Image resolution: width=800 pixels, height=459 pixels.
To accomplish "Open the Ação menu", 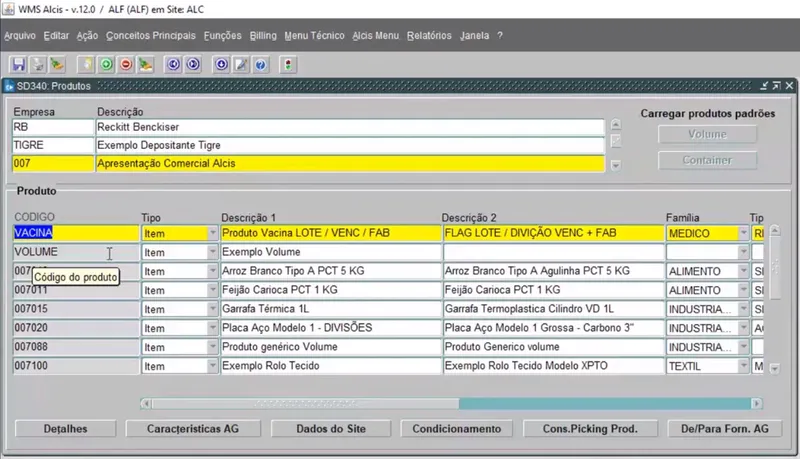I will click(87, 36).
